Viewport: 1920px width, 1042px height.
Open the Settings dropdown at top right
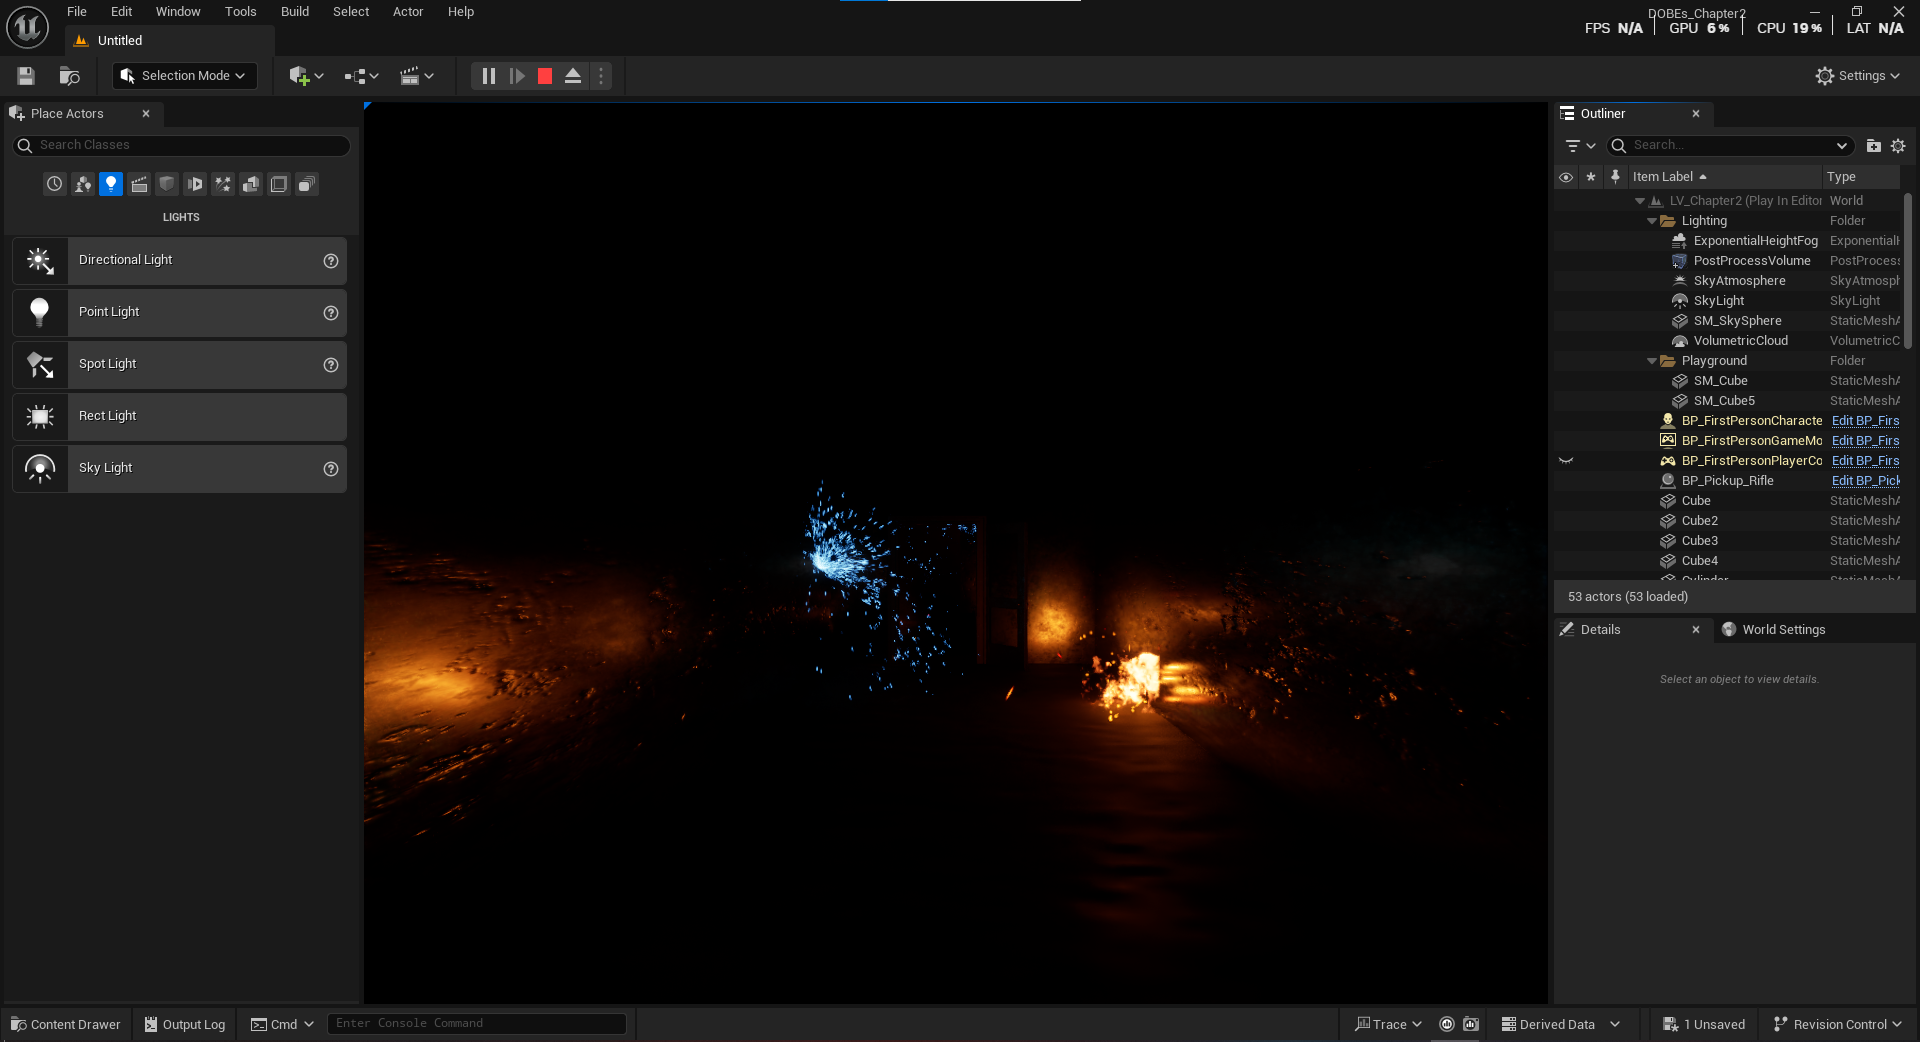pos(1858,76)
